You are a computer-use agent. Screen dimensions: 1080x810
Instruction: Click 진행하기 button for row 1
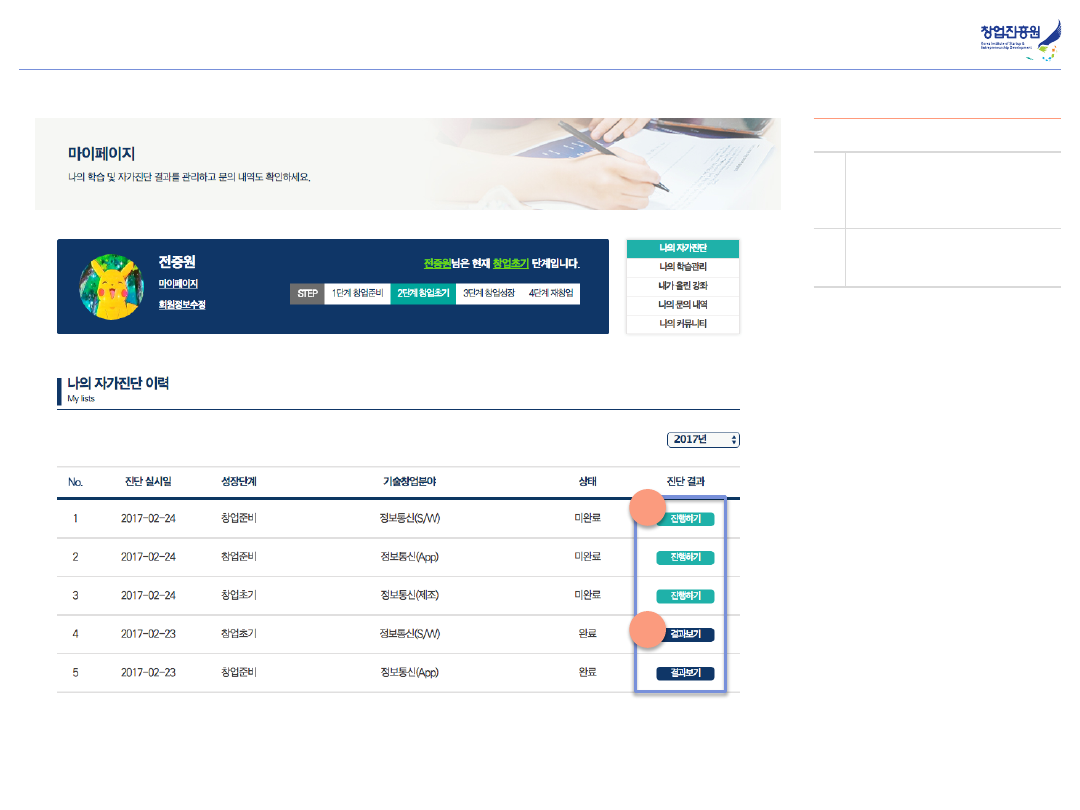tap(685, 519)
